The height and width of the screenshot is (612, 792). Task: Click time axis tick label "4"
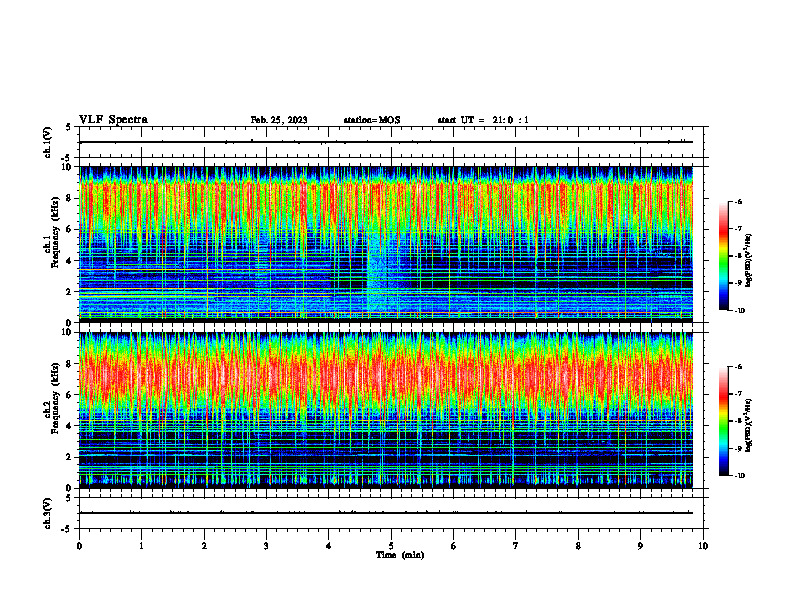pos(329,546)
